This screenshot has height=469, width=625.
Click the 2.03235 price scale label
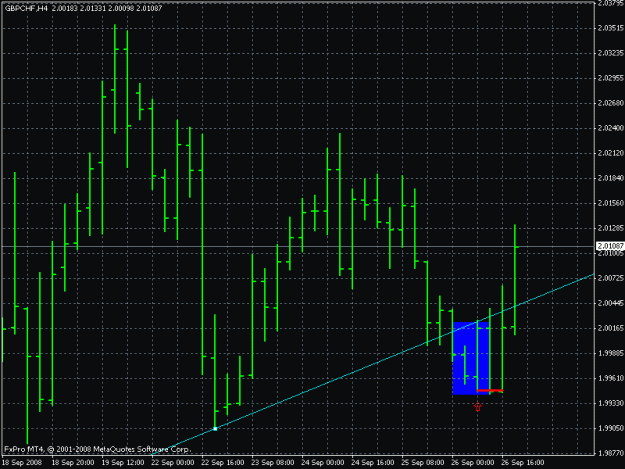pos(611,53)
